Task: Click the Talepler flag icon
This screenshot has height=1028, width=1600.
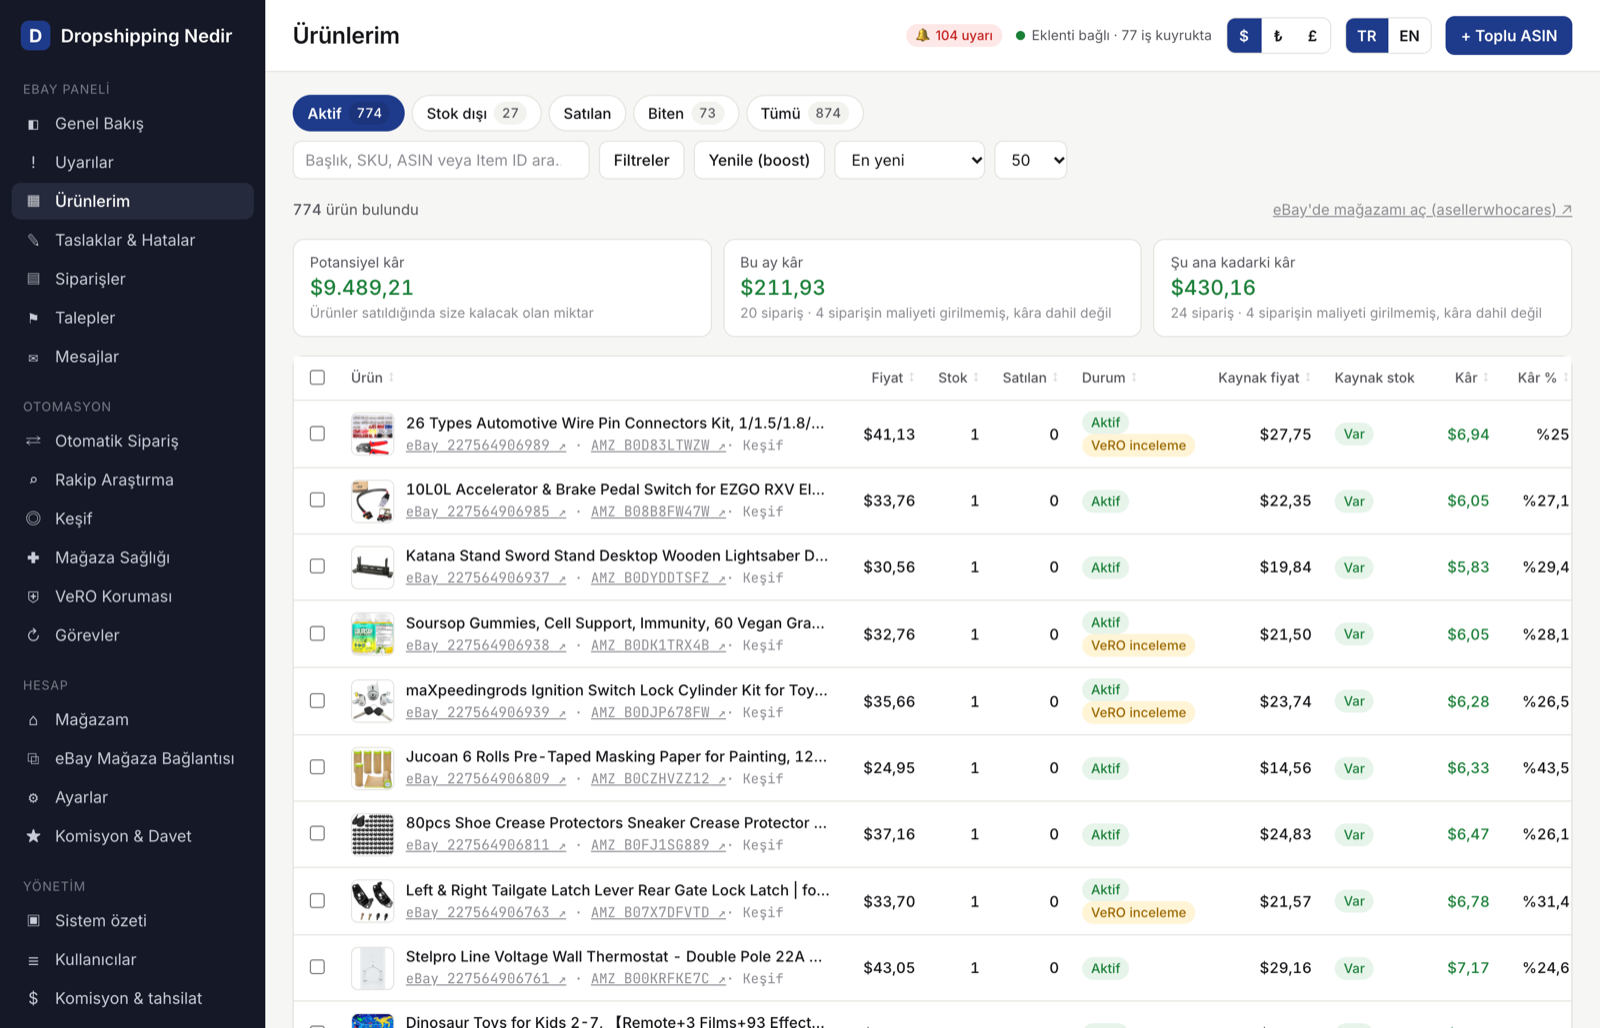Action: click(x=33, y=318)
